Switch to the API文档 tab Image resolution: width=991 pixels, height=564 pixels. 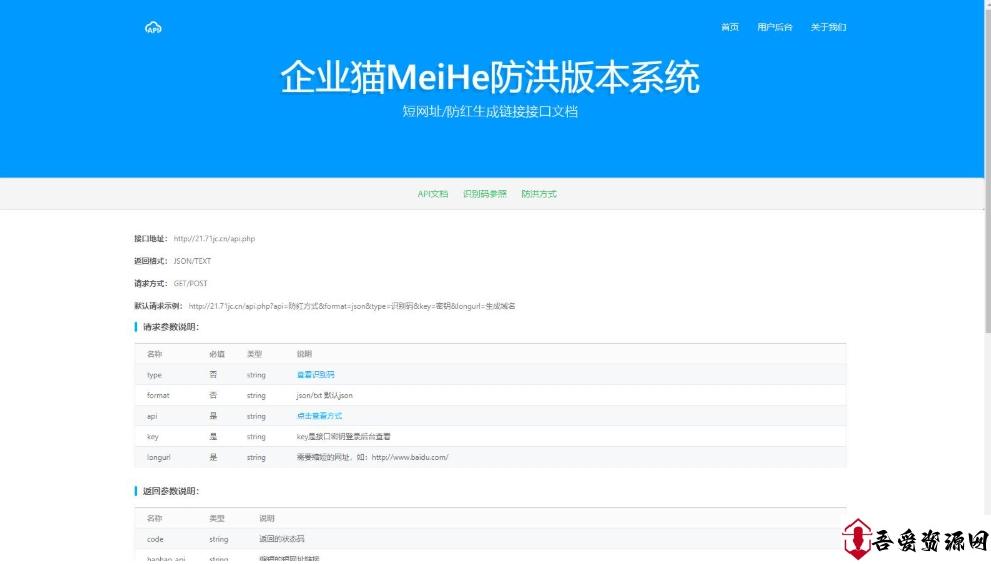click(433, 194)
